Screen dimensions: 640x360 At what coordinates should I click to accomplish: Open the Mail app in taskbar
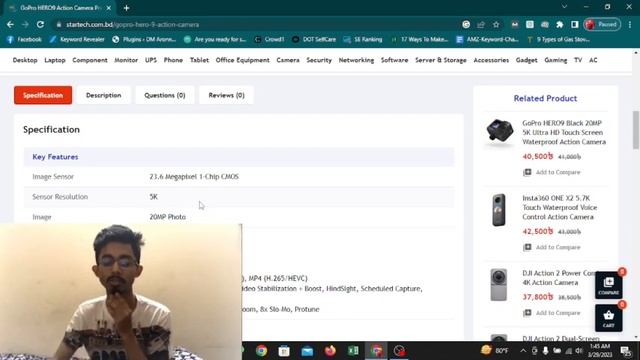pos(307,351)
